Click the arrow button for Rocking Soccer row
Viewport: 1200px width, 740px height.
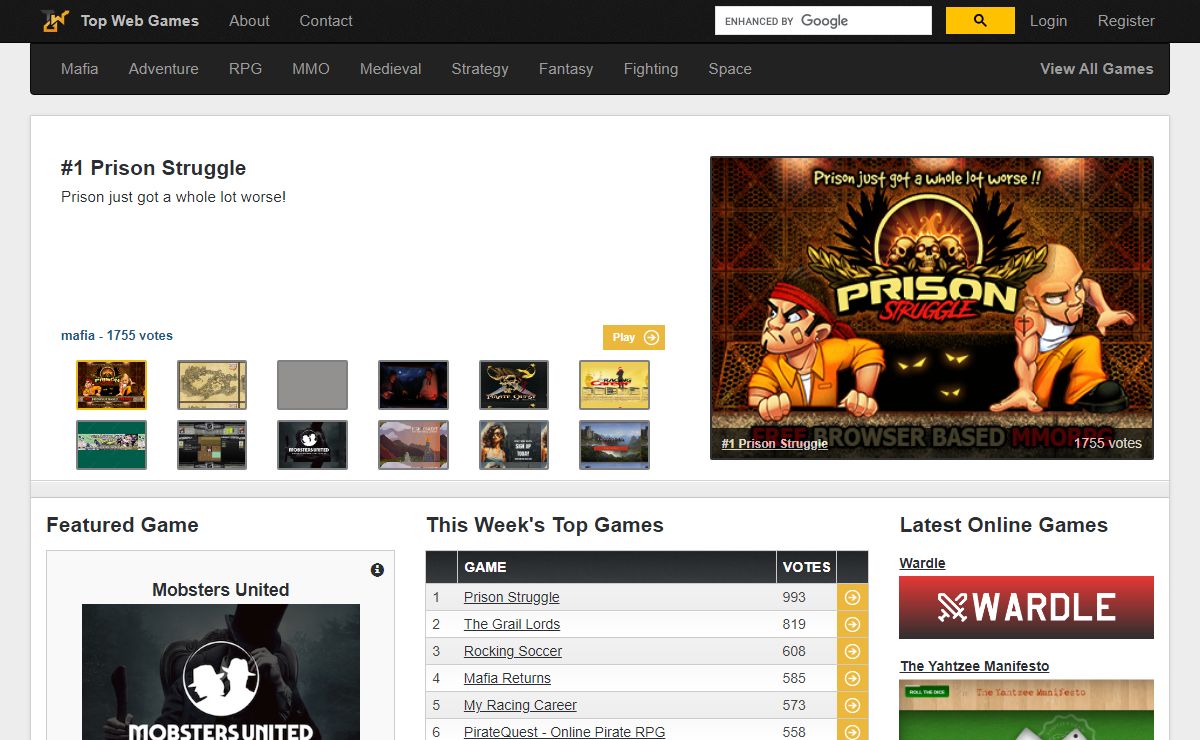tap(852, 651)
